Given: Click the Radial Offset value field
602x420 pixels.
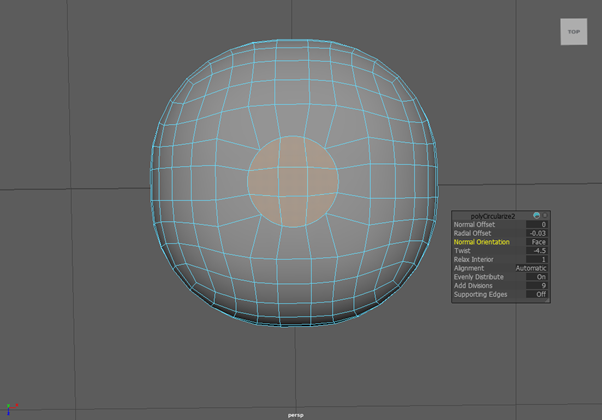Looking at the screenshot, I should tap(537, 233).
